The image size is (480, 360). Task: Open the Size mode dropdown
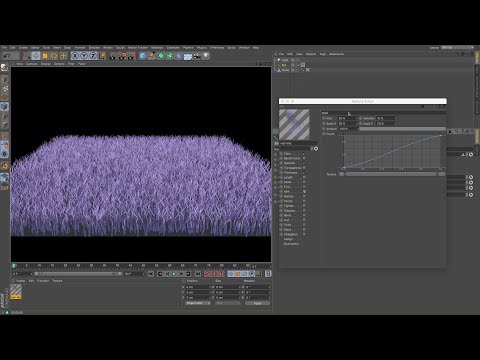(x=228, y=303)
